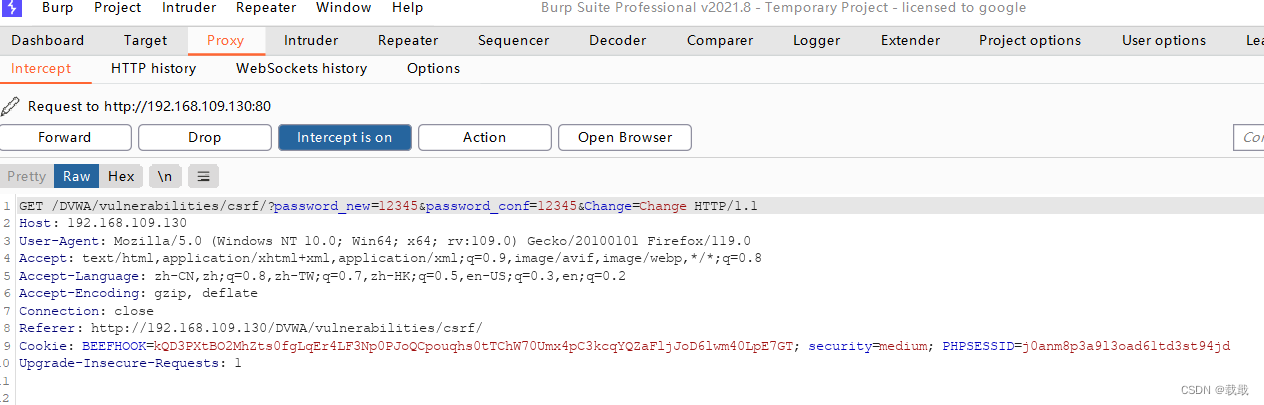The width and height of the screenshot is (1264, 405).
Task: Open the Intruder menu
Action: click(189, 8)
